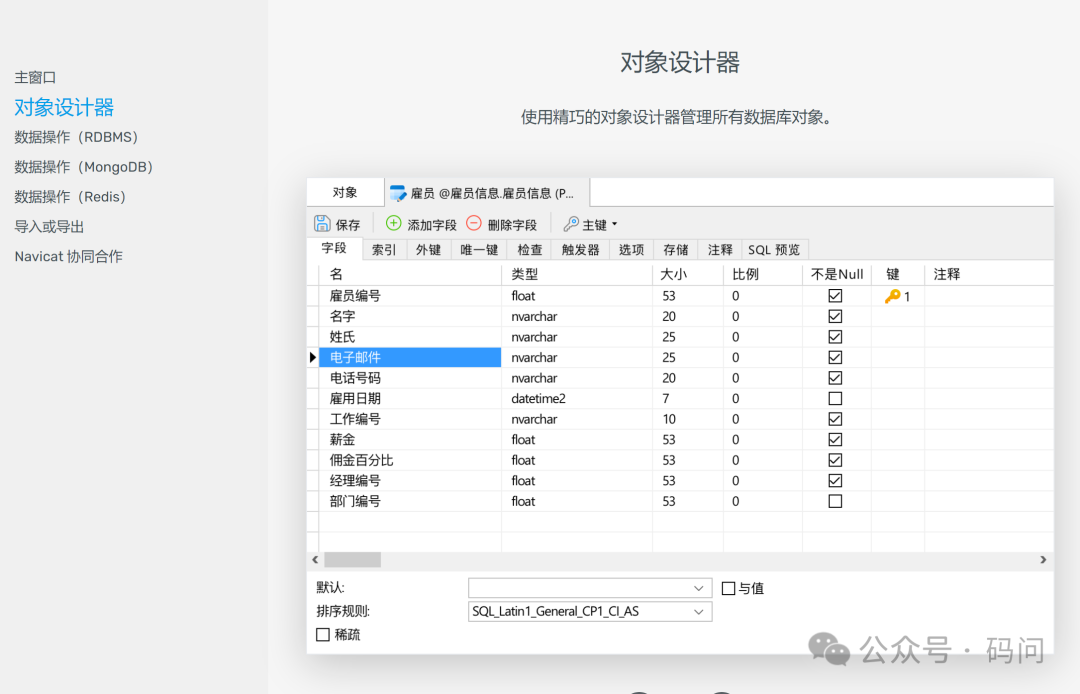This screenshot has height=694, width=1080.
Task: Open the 选项 tab
Action: (632, 250)
